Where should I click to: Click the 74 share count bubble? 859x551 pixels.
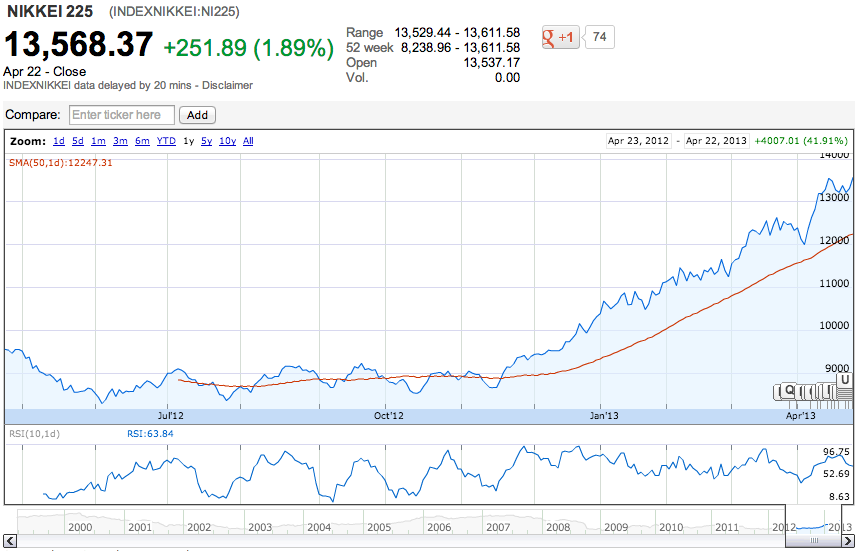tap(599, 37)
